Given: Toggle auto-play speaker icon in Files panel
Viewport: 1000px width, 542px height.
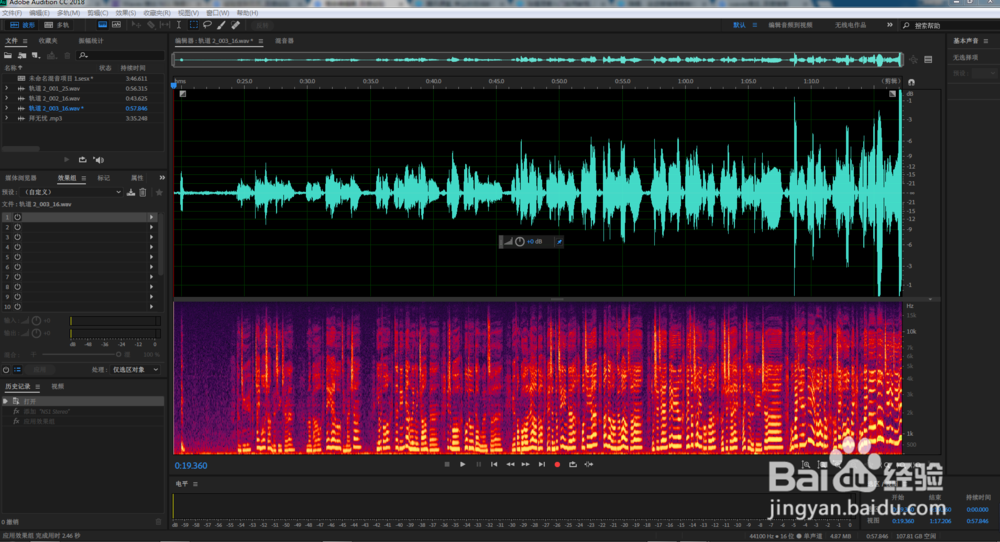Looking at the screenshot, I should tap(98, 159).
